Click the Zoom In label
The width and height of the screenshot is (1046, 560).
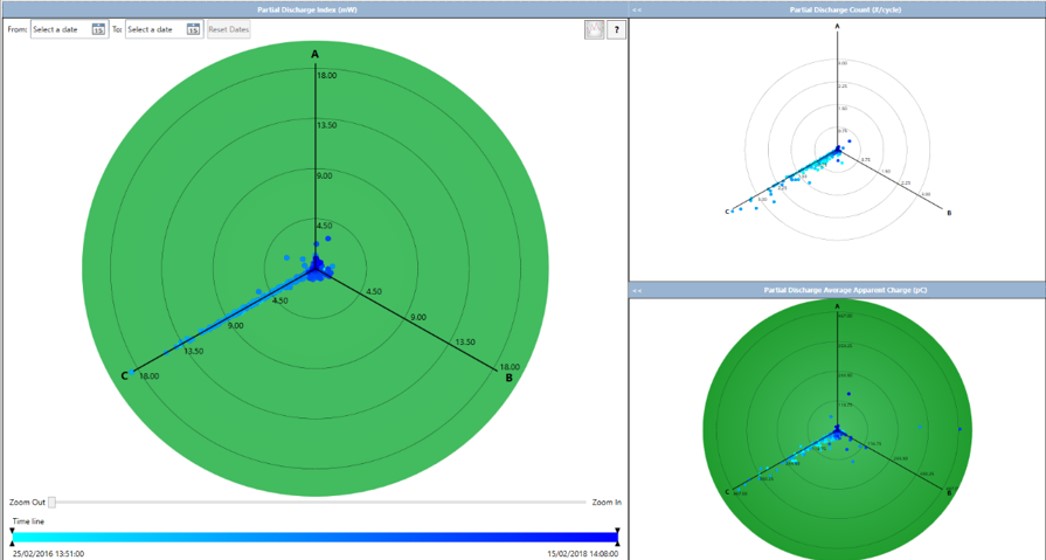604,502
